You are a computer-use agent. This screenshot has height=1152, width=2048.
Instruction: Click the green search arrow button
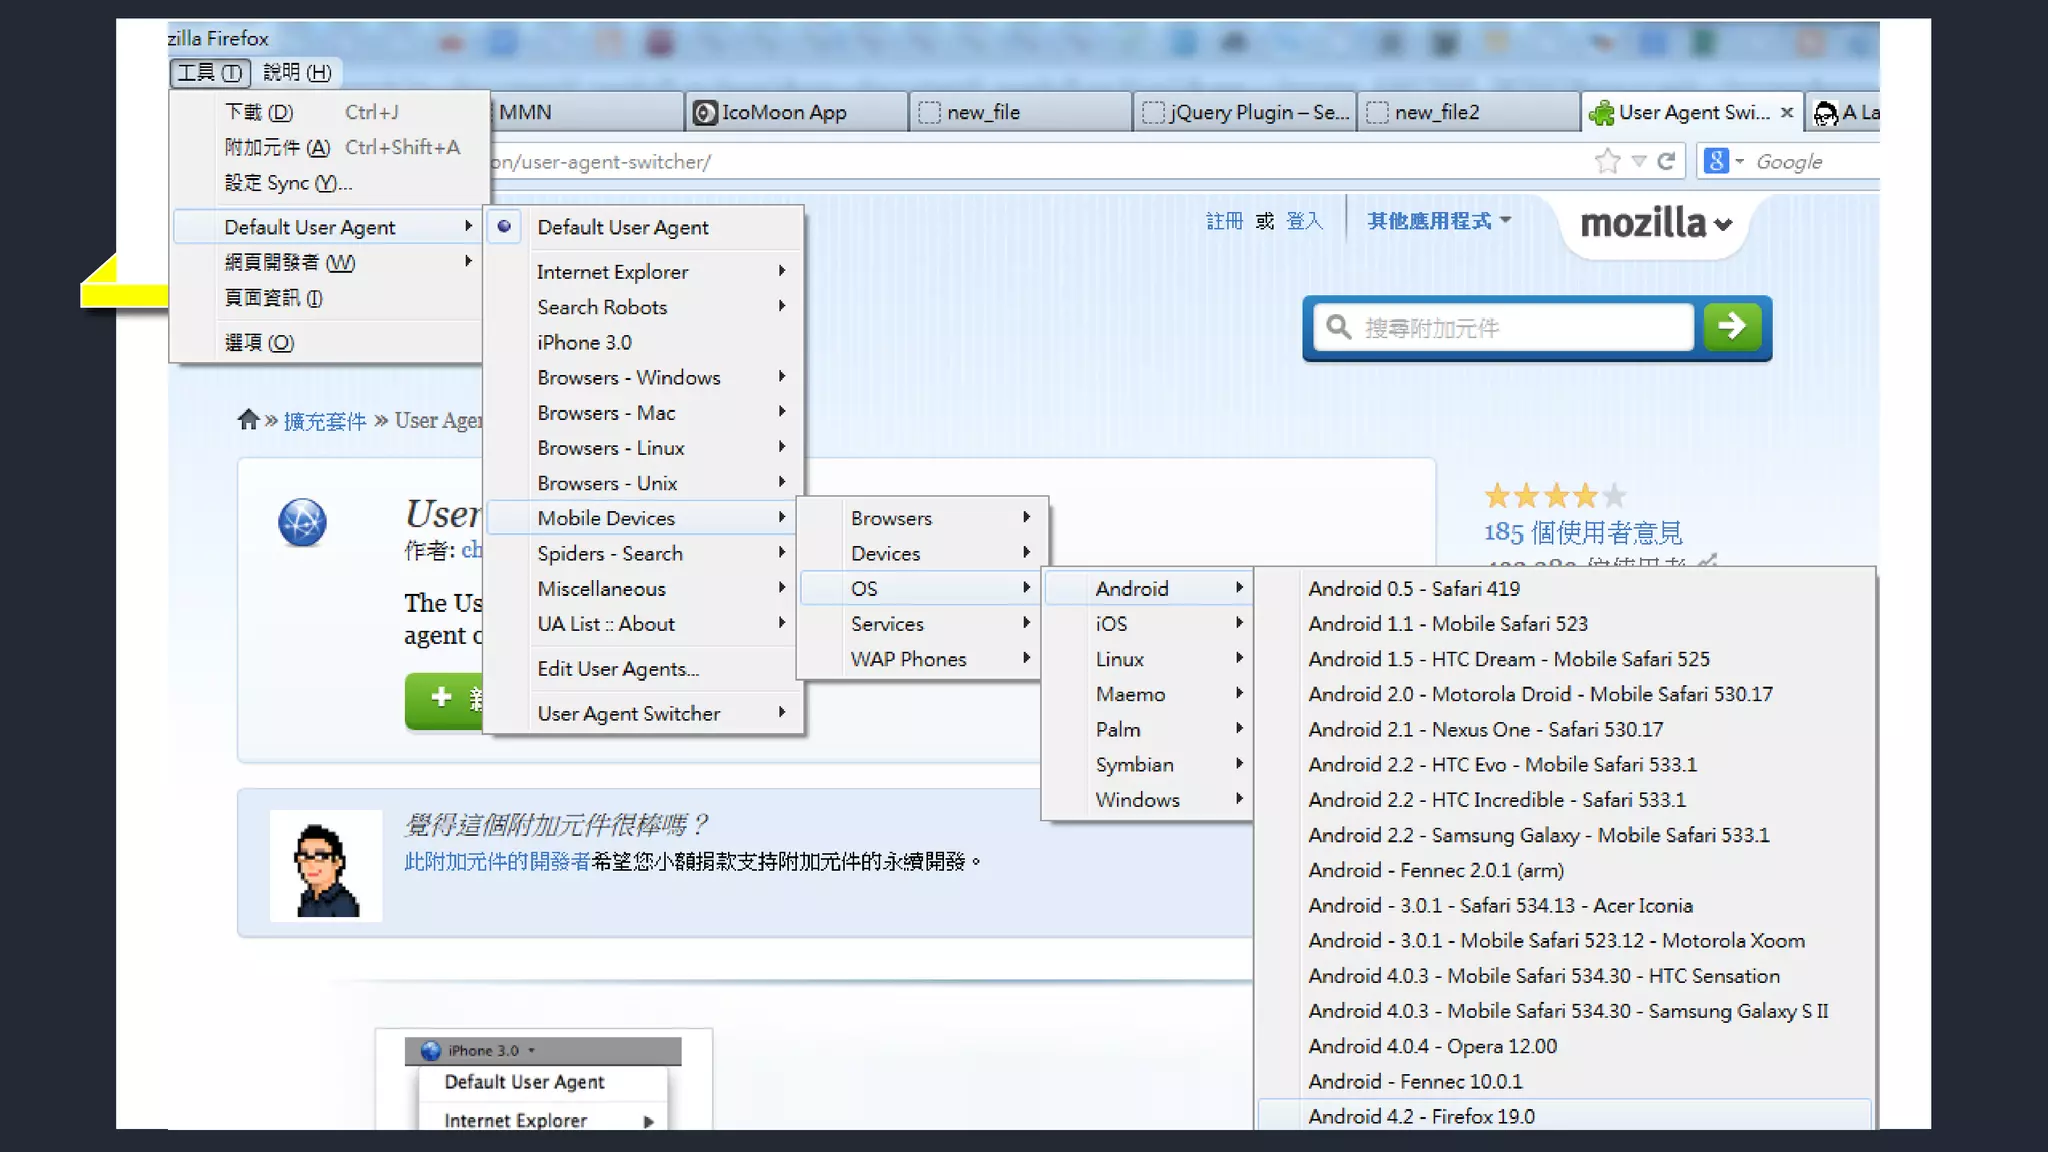[x=1732, y=326]
